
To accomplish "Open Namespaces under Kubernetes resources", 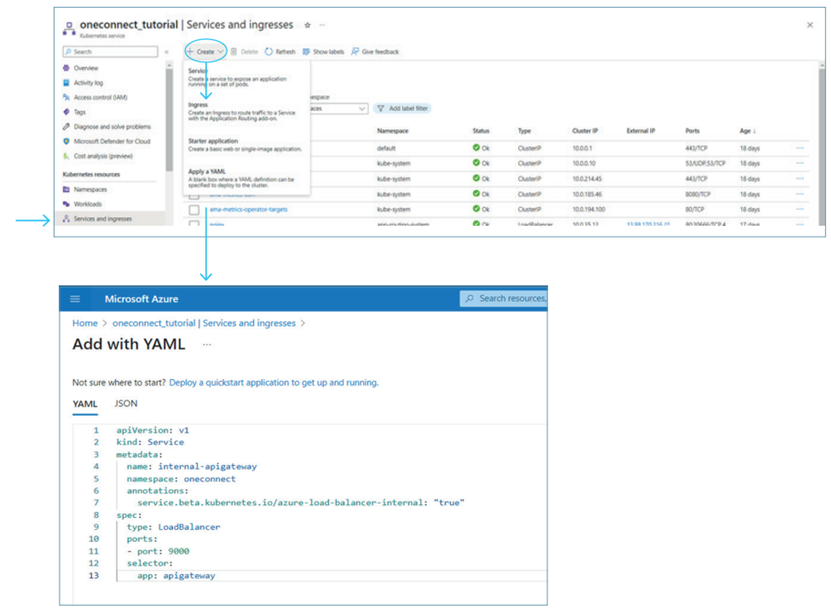I will click(x=90, y=189).
